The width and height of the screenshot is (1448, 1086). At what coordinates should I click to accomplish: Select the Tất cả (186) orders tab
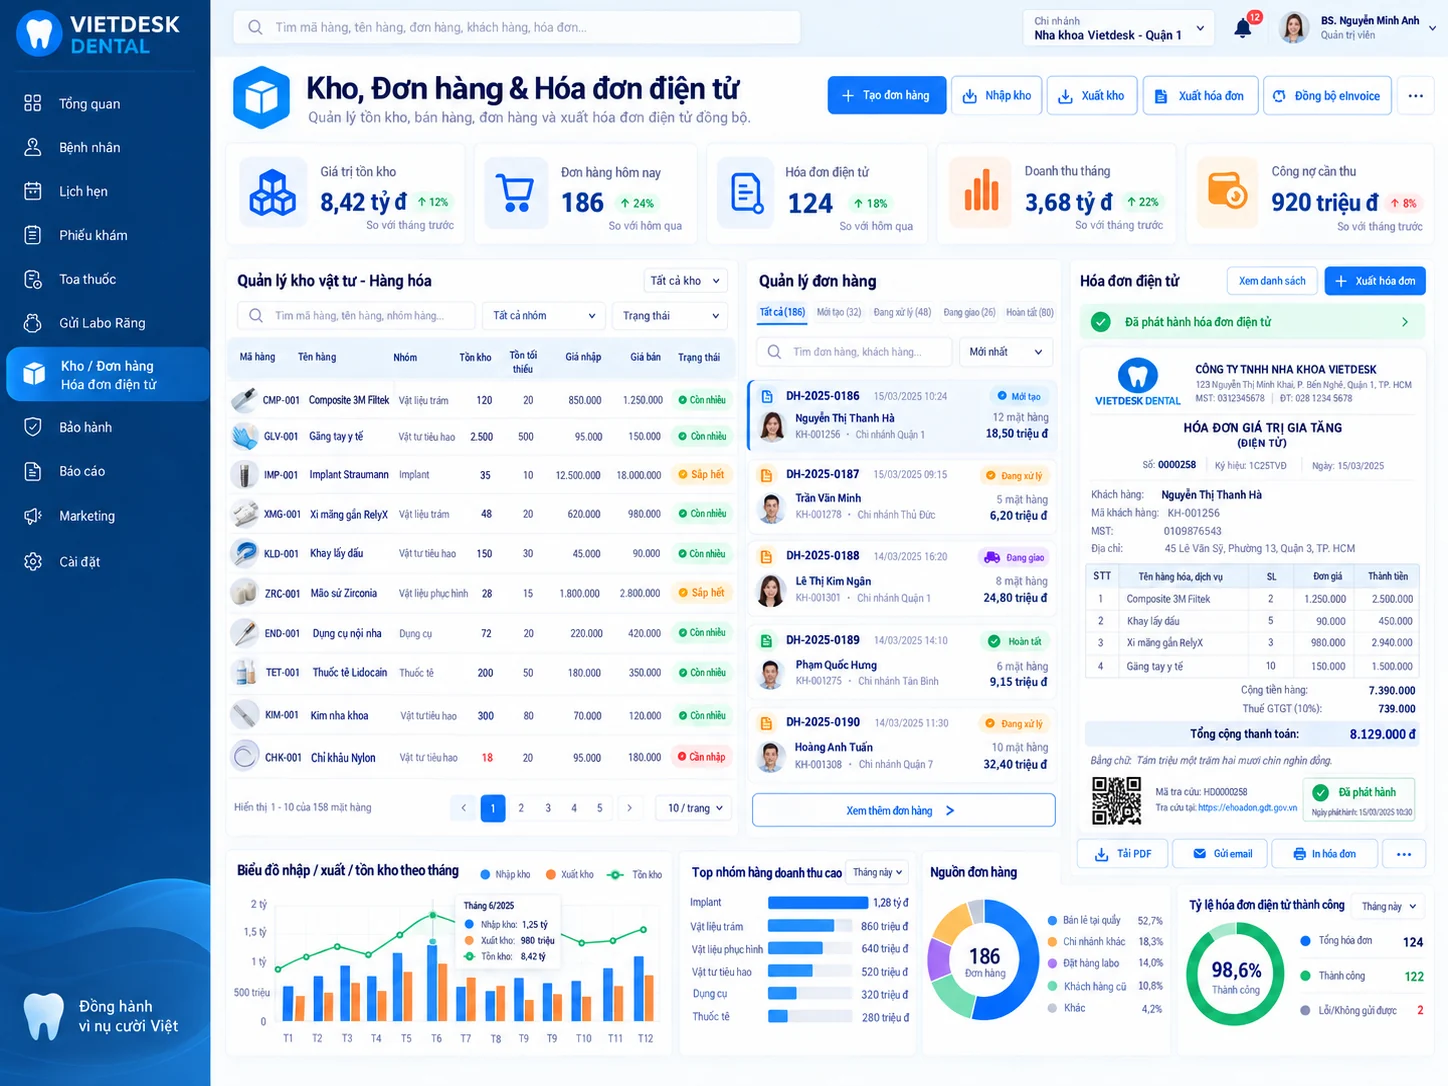[782, 312]
